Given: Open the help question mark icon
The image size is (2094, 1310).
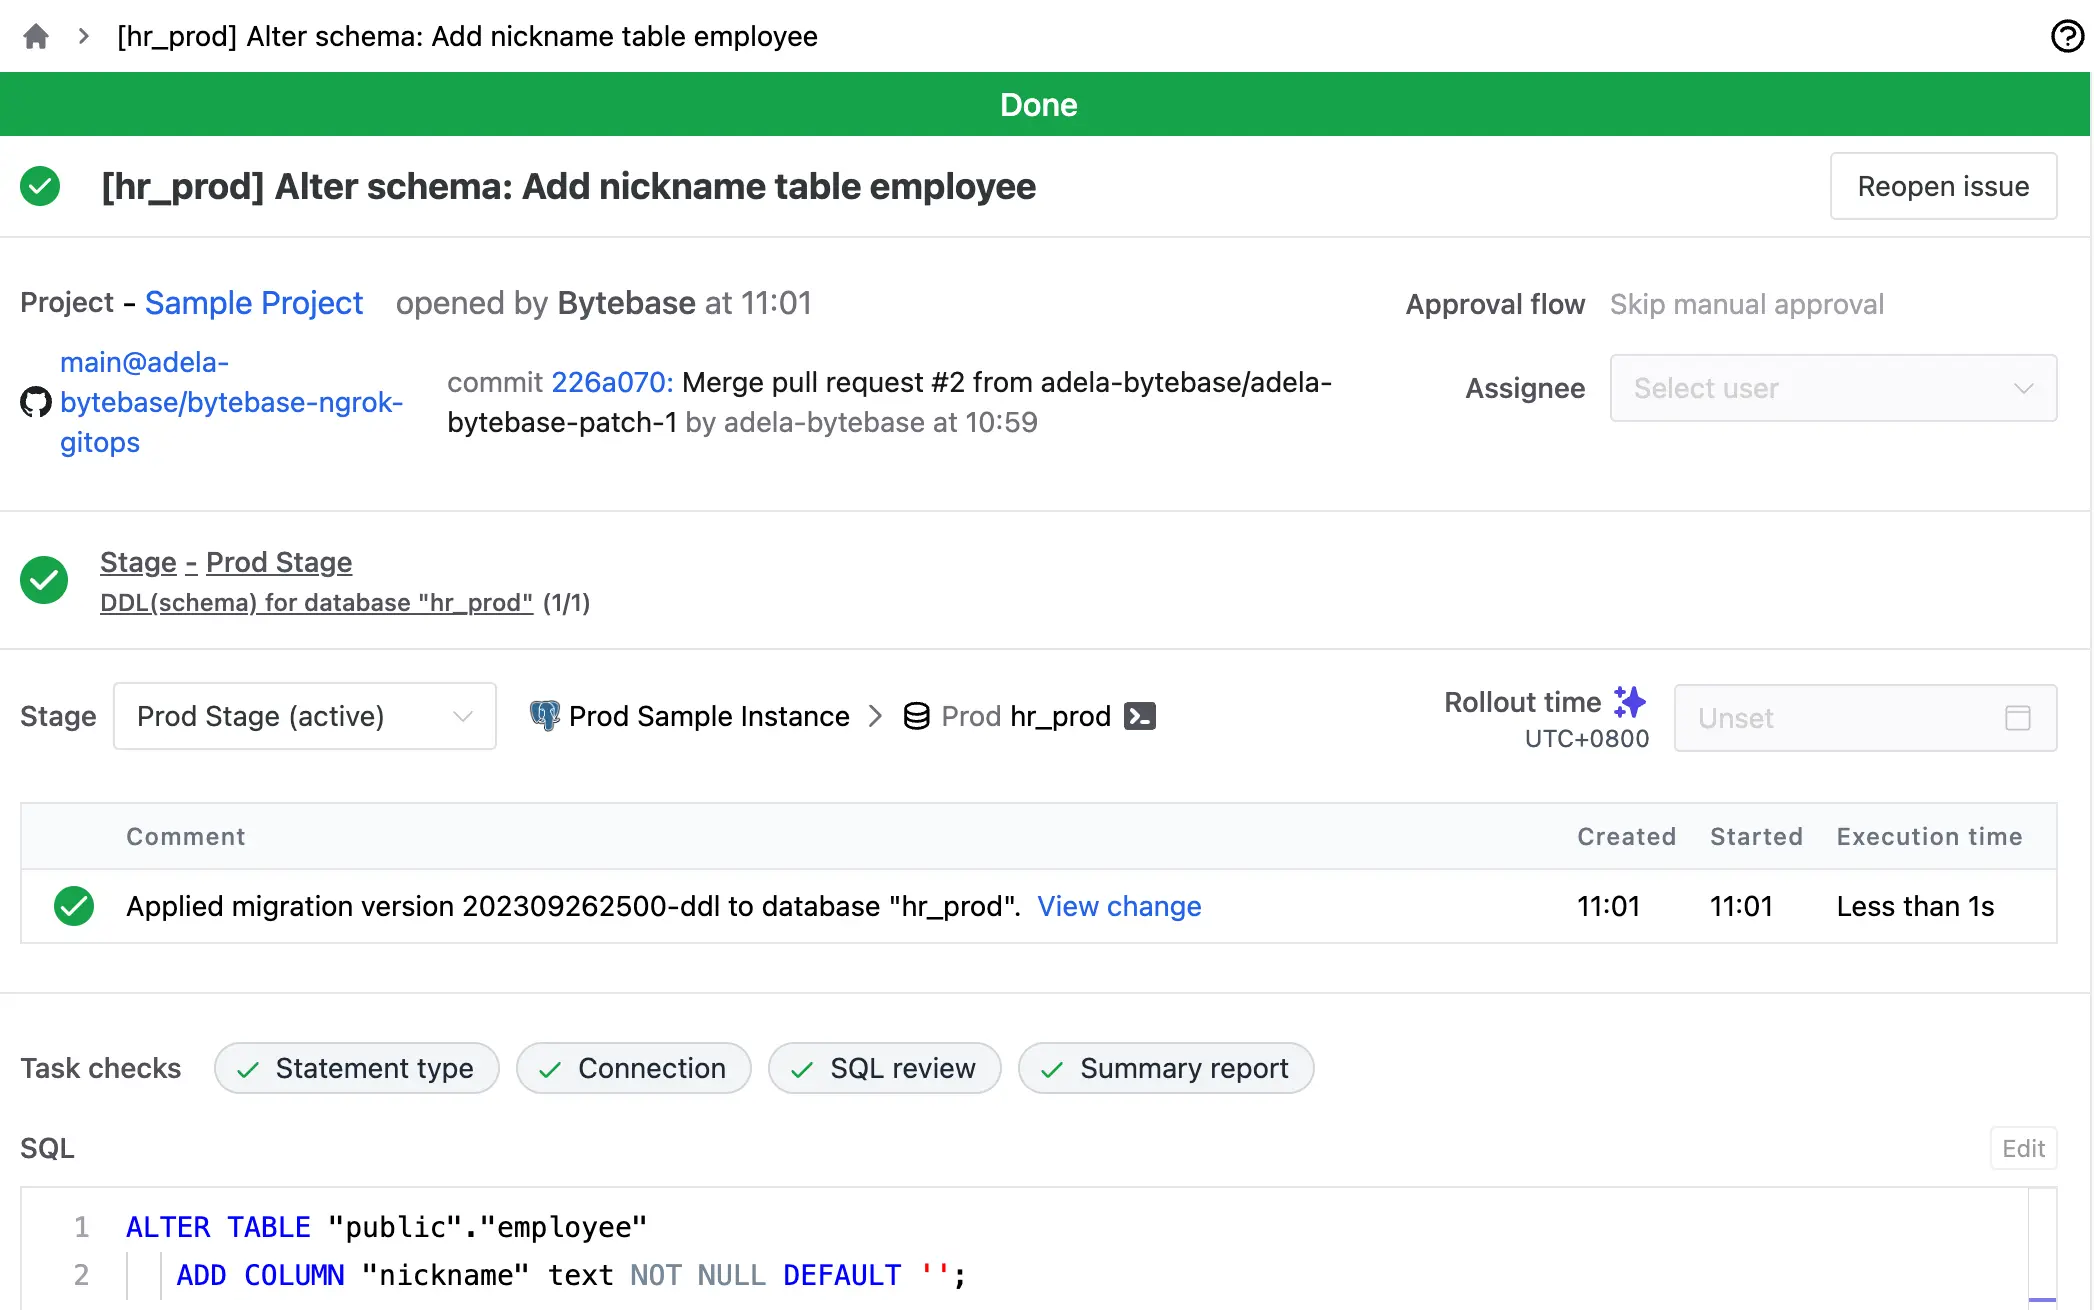Looking at the screenshot, I should (2067, 37).
